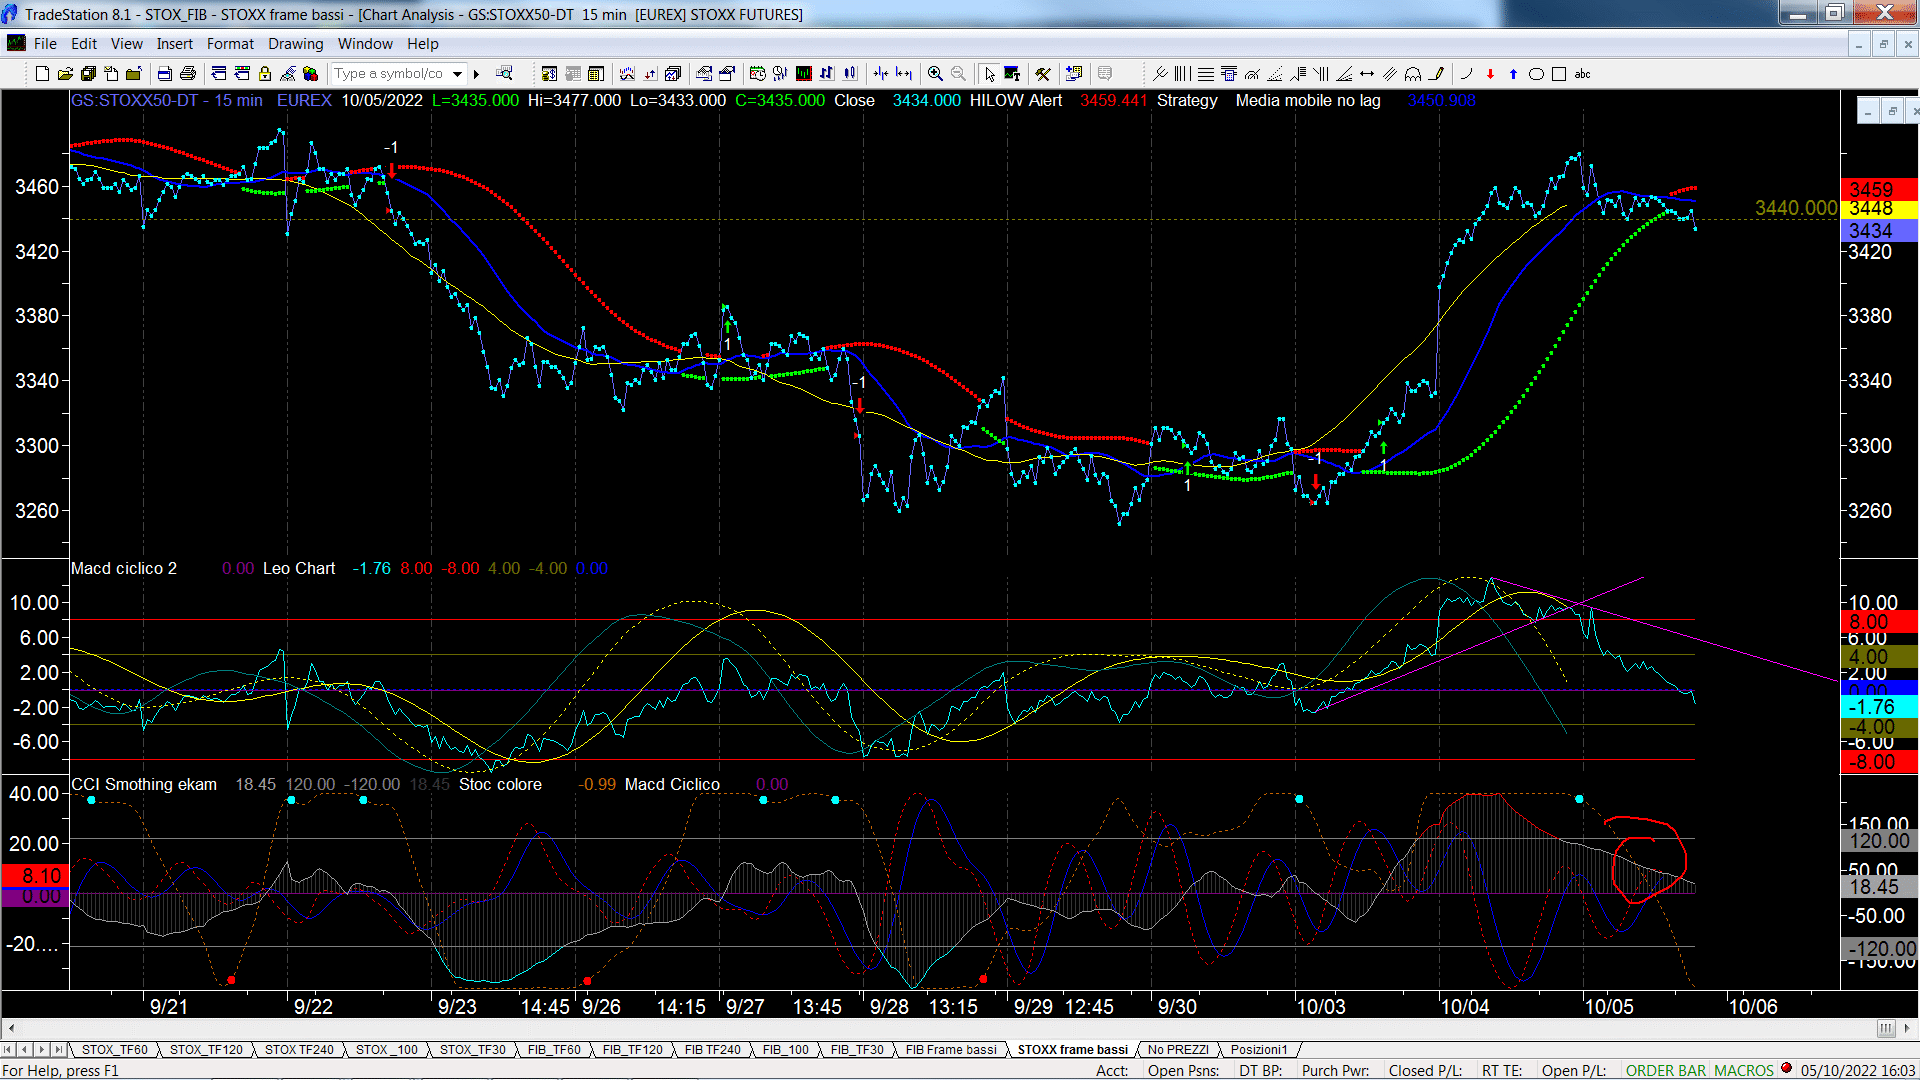Switch to the STOX_TF120 tab
The width and height of the screenshot is (1920, 1080).
206,1049
